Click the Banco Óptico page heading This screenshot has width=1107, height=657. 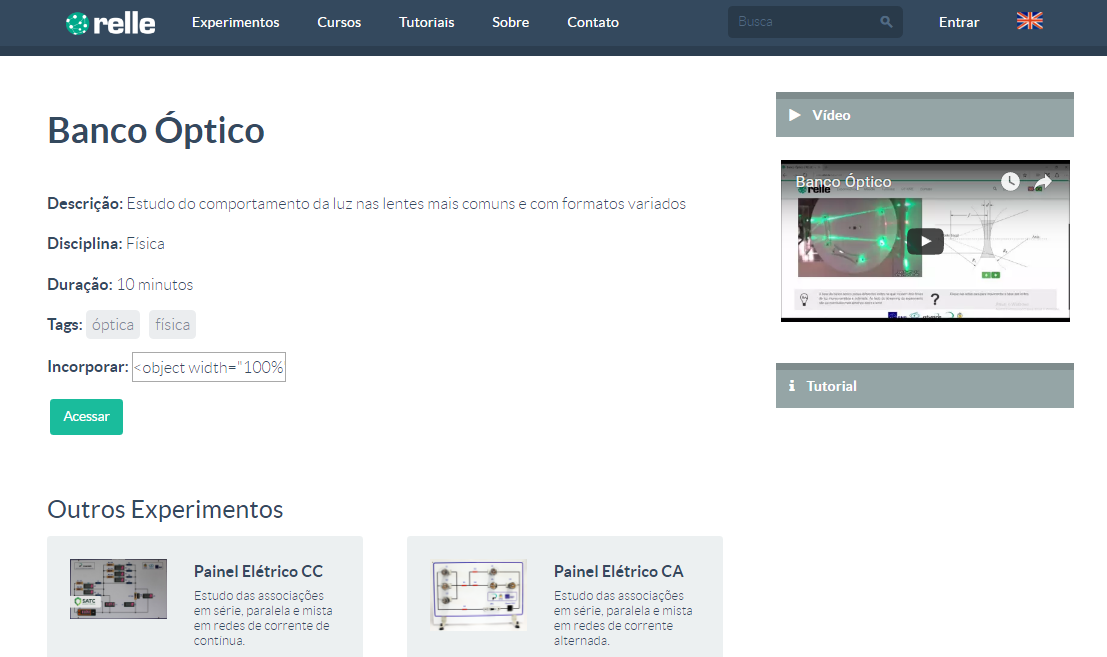pyautogui.click(x=156, y=131)
